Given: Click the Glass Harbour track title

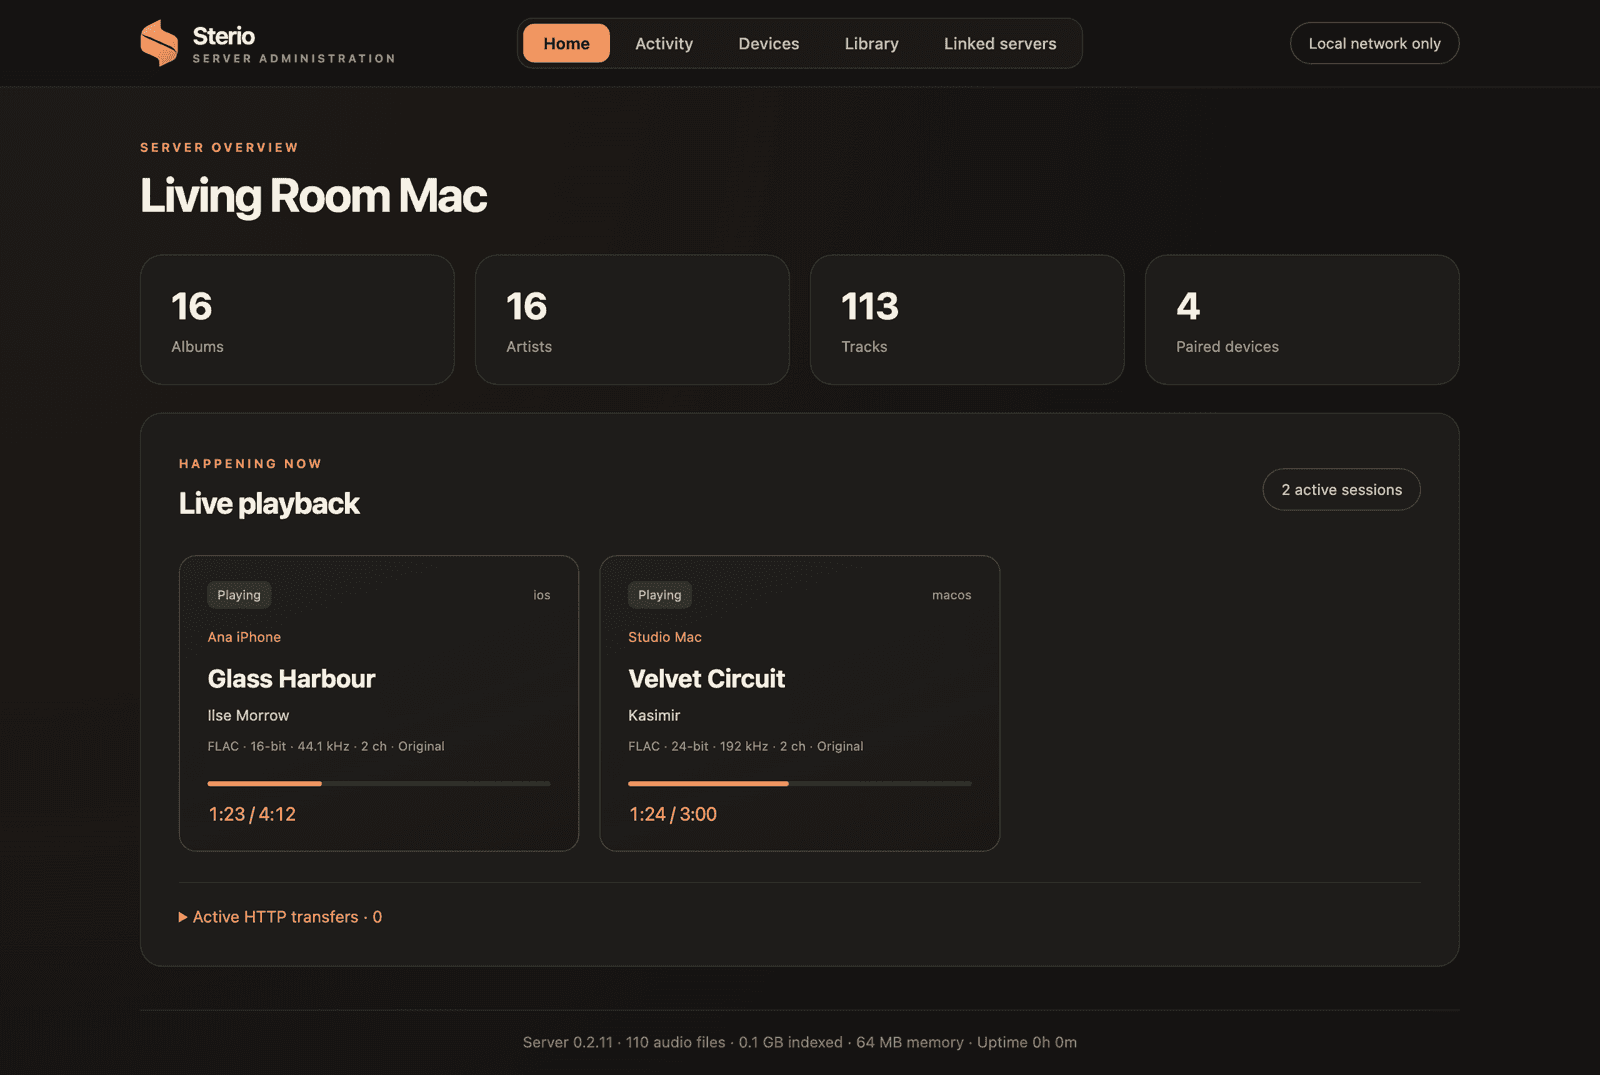Looking at the screenshot, I should coord(291,679).
